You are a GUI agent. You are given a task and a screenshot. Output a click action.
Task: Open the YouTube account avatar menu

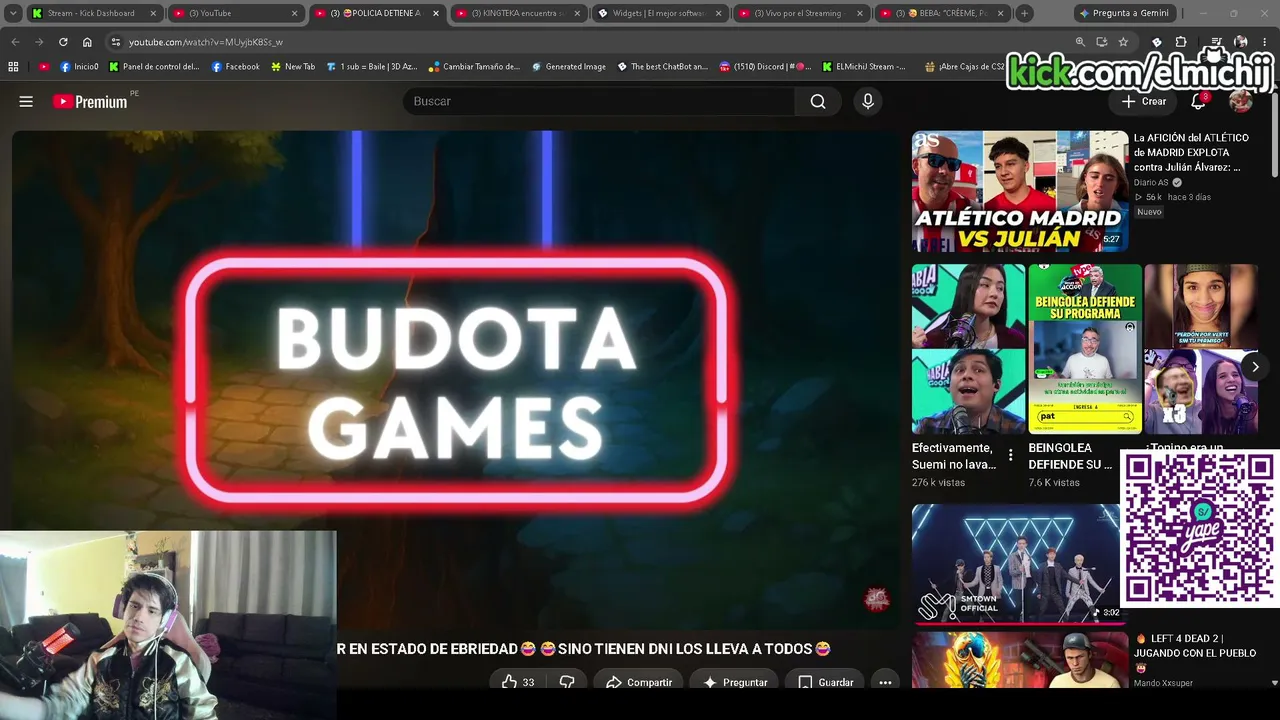(1240, 101)
